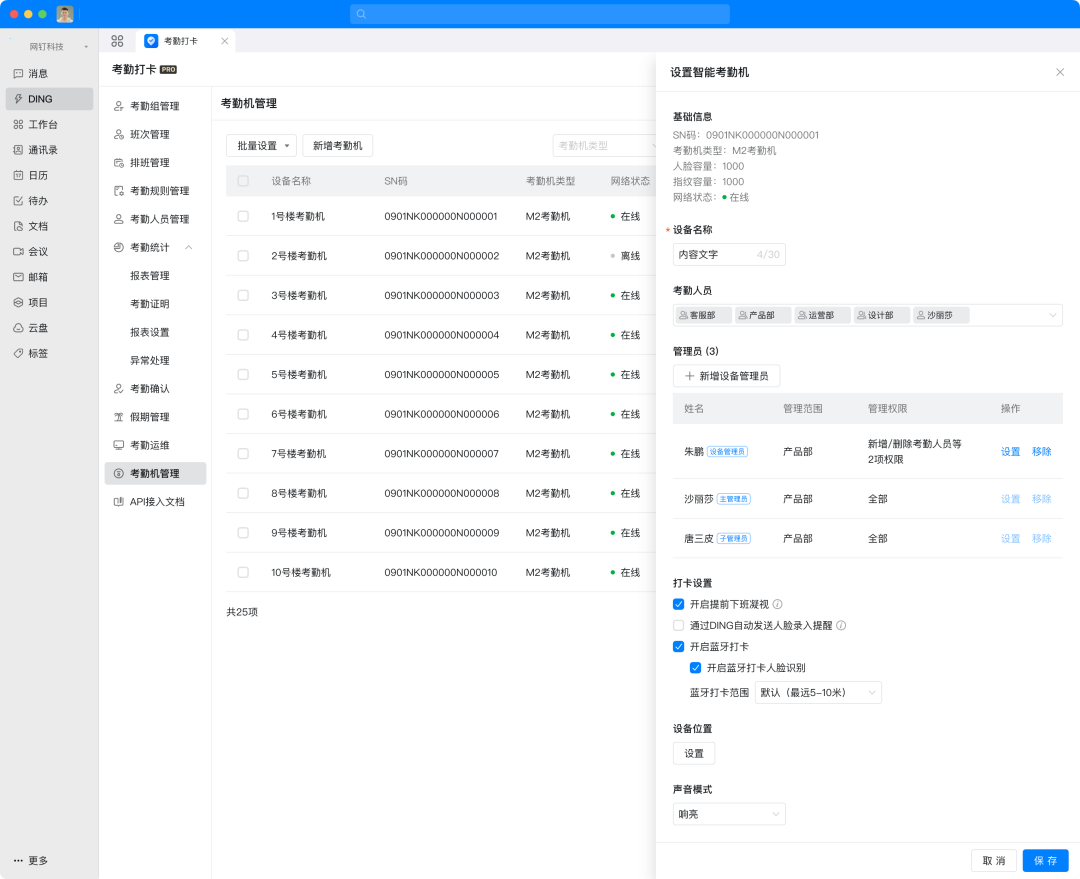Screen dimensions: 1080x879
Task: Close the 设置智能考勤机 panel with X
Action: tap(1060, 72)
